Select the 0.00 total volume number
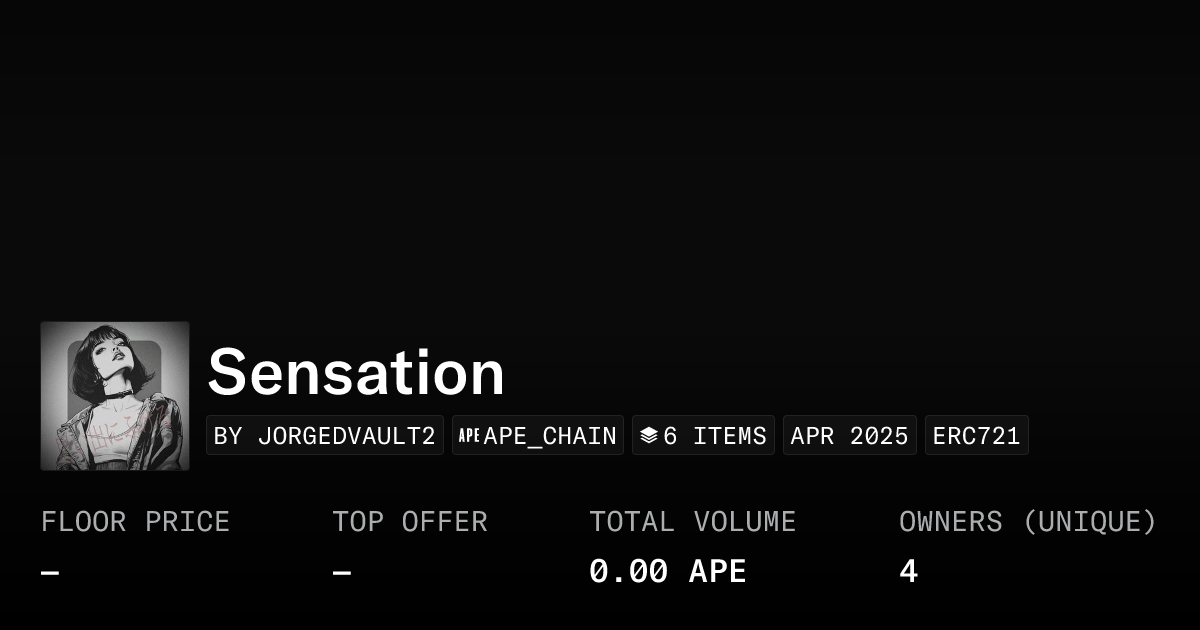The image size is (1200, 630). 628,572
